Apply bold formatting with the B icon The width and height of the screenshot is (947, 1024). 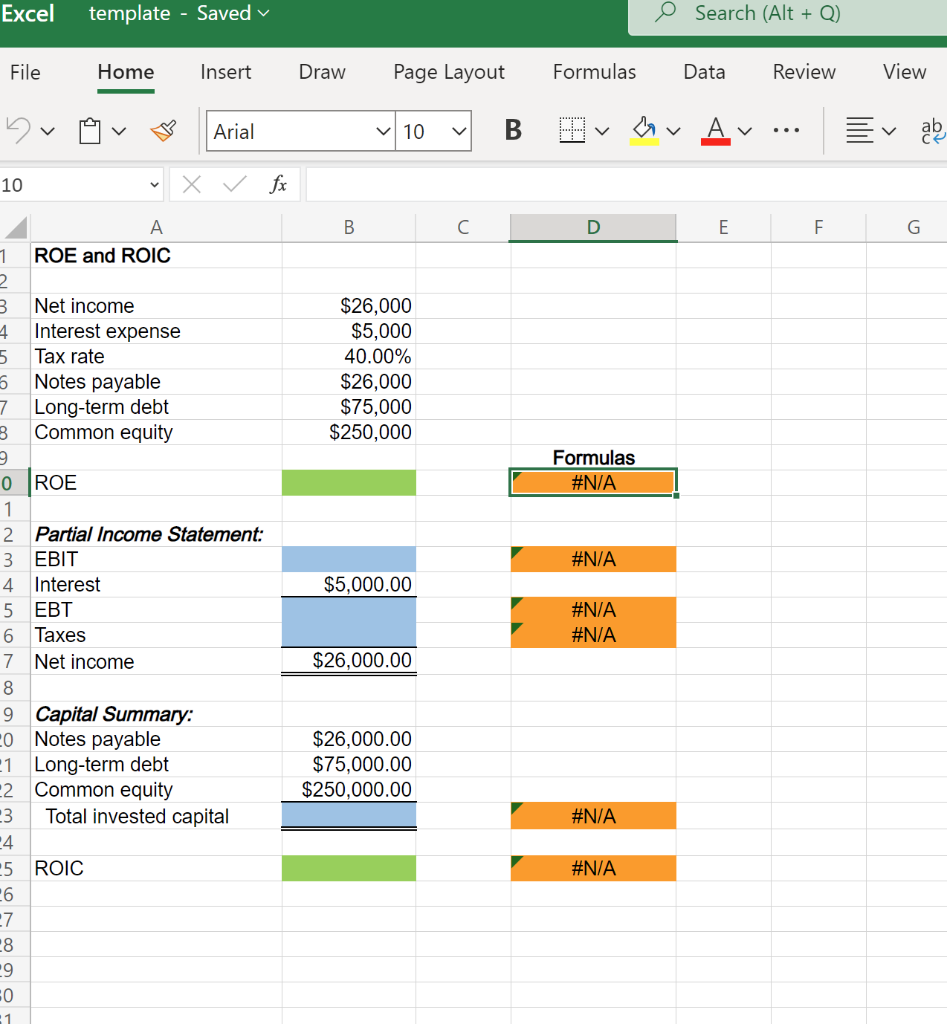click(512, 130)
